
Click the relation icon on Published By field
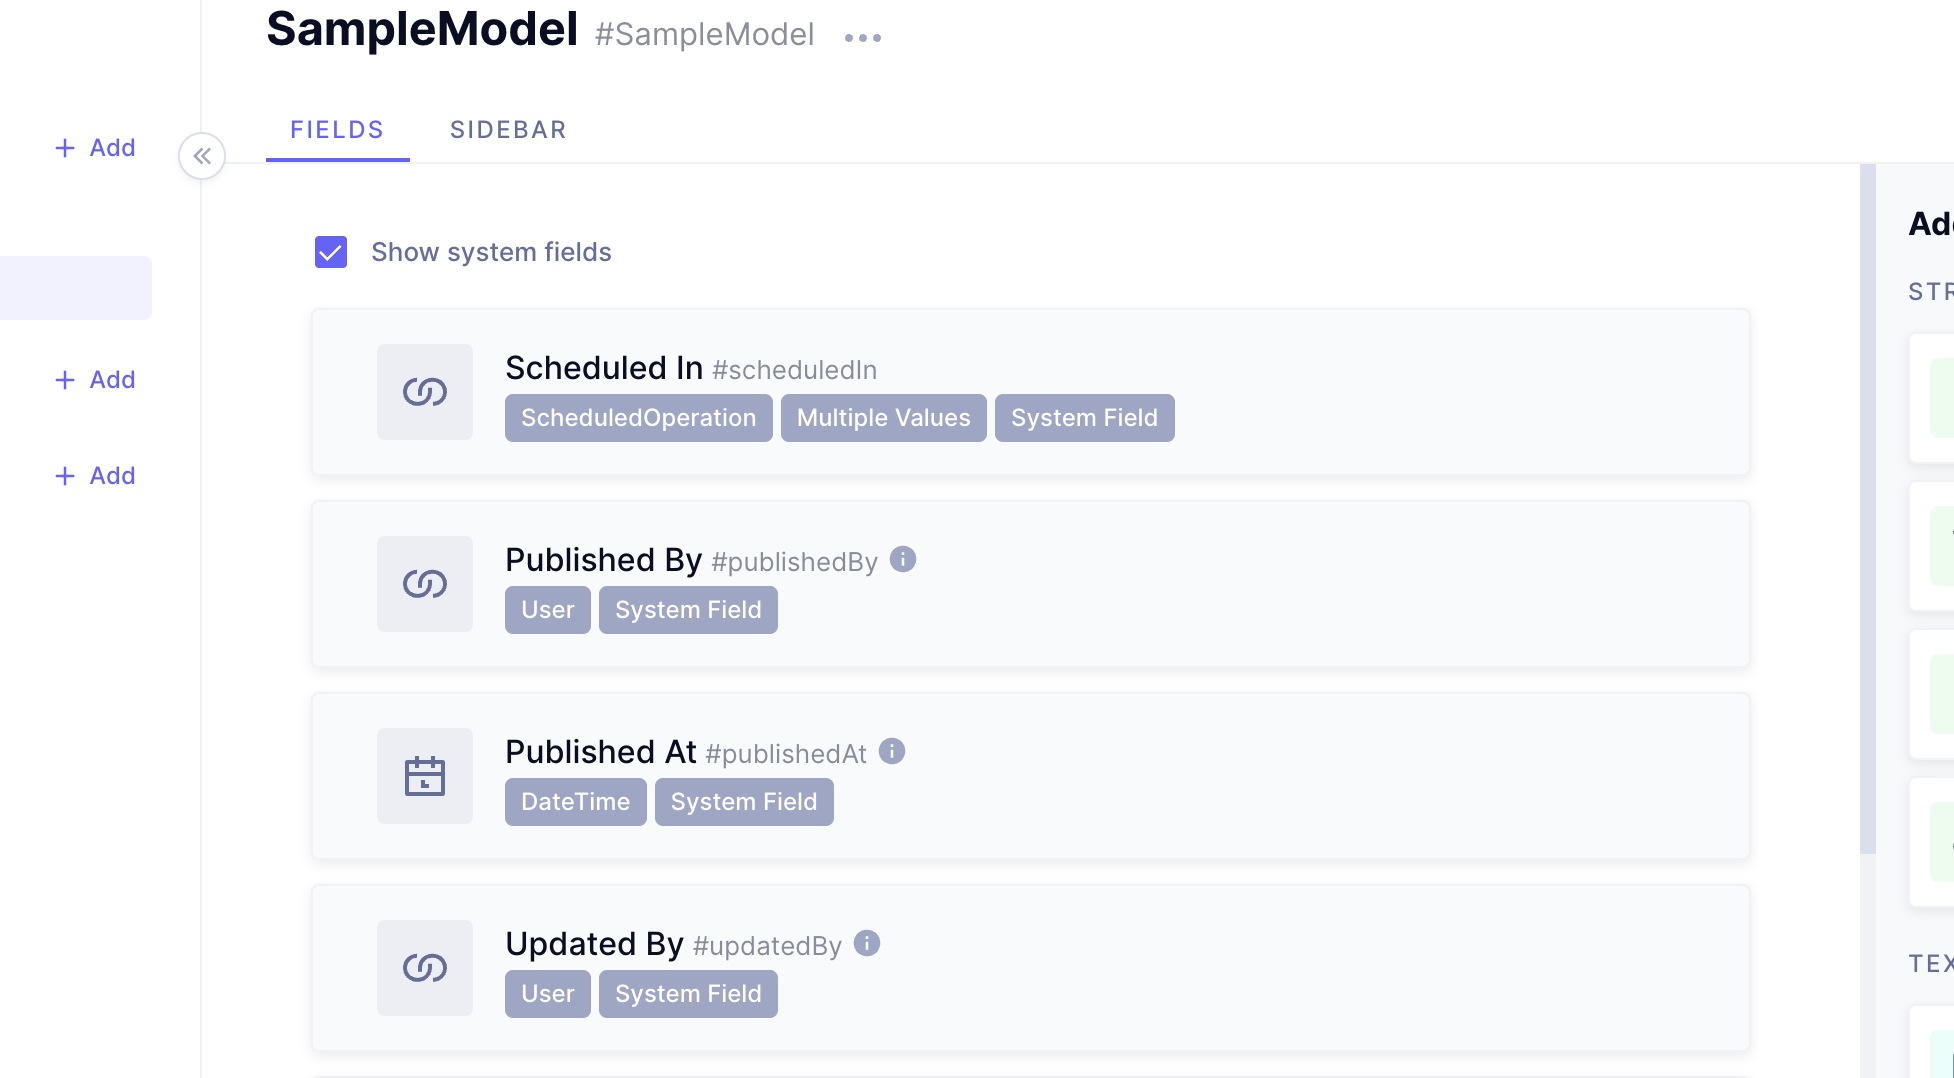425,583
